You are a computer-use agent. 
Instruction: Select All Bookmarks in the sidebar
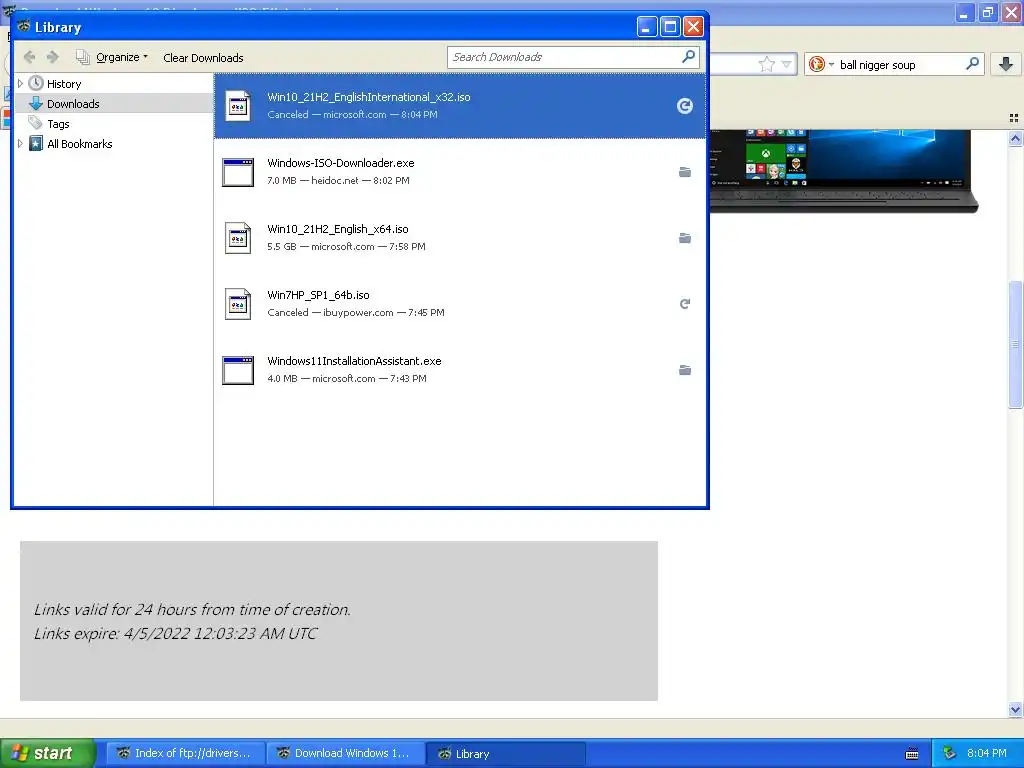(x=79, y=144)
